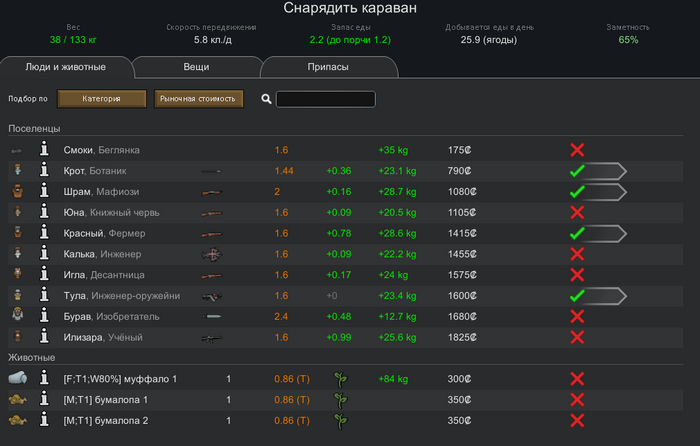This screenshot has height=446, width=700.
Task: Remove Красный, Фермер from the caravan
Action: [577, 233]
